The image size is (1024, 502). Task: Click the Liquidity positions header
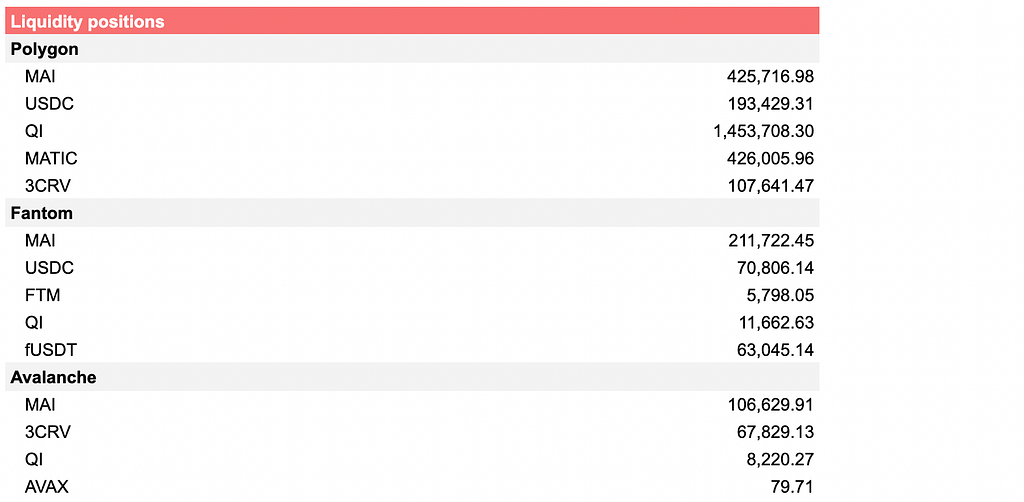[x=412, y=21]
